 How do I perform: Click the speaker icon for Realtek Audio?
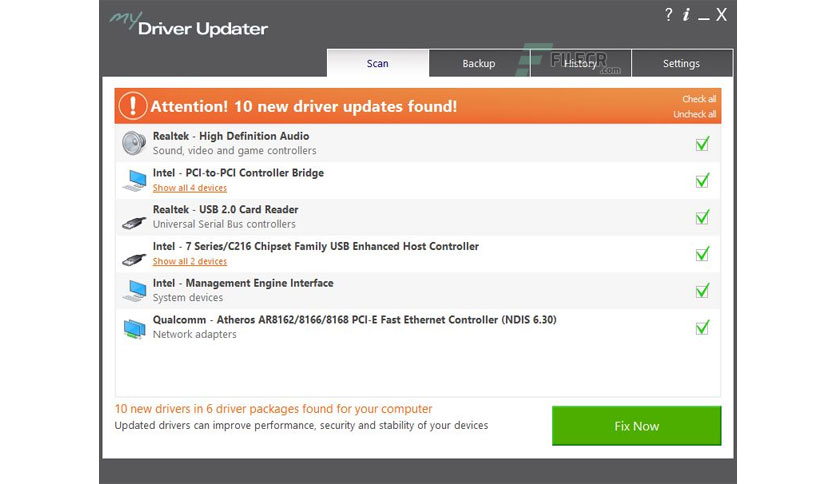(x=134, y=143)
